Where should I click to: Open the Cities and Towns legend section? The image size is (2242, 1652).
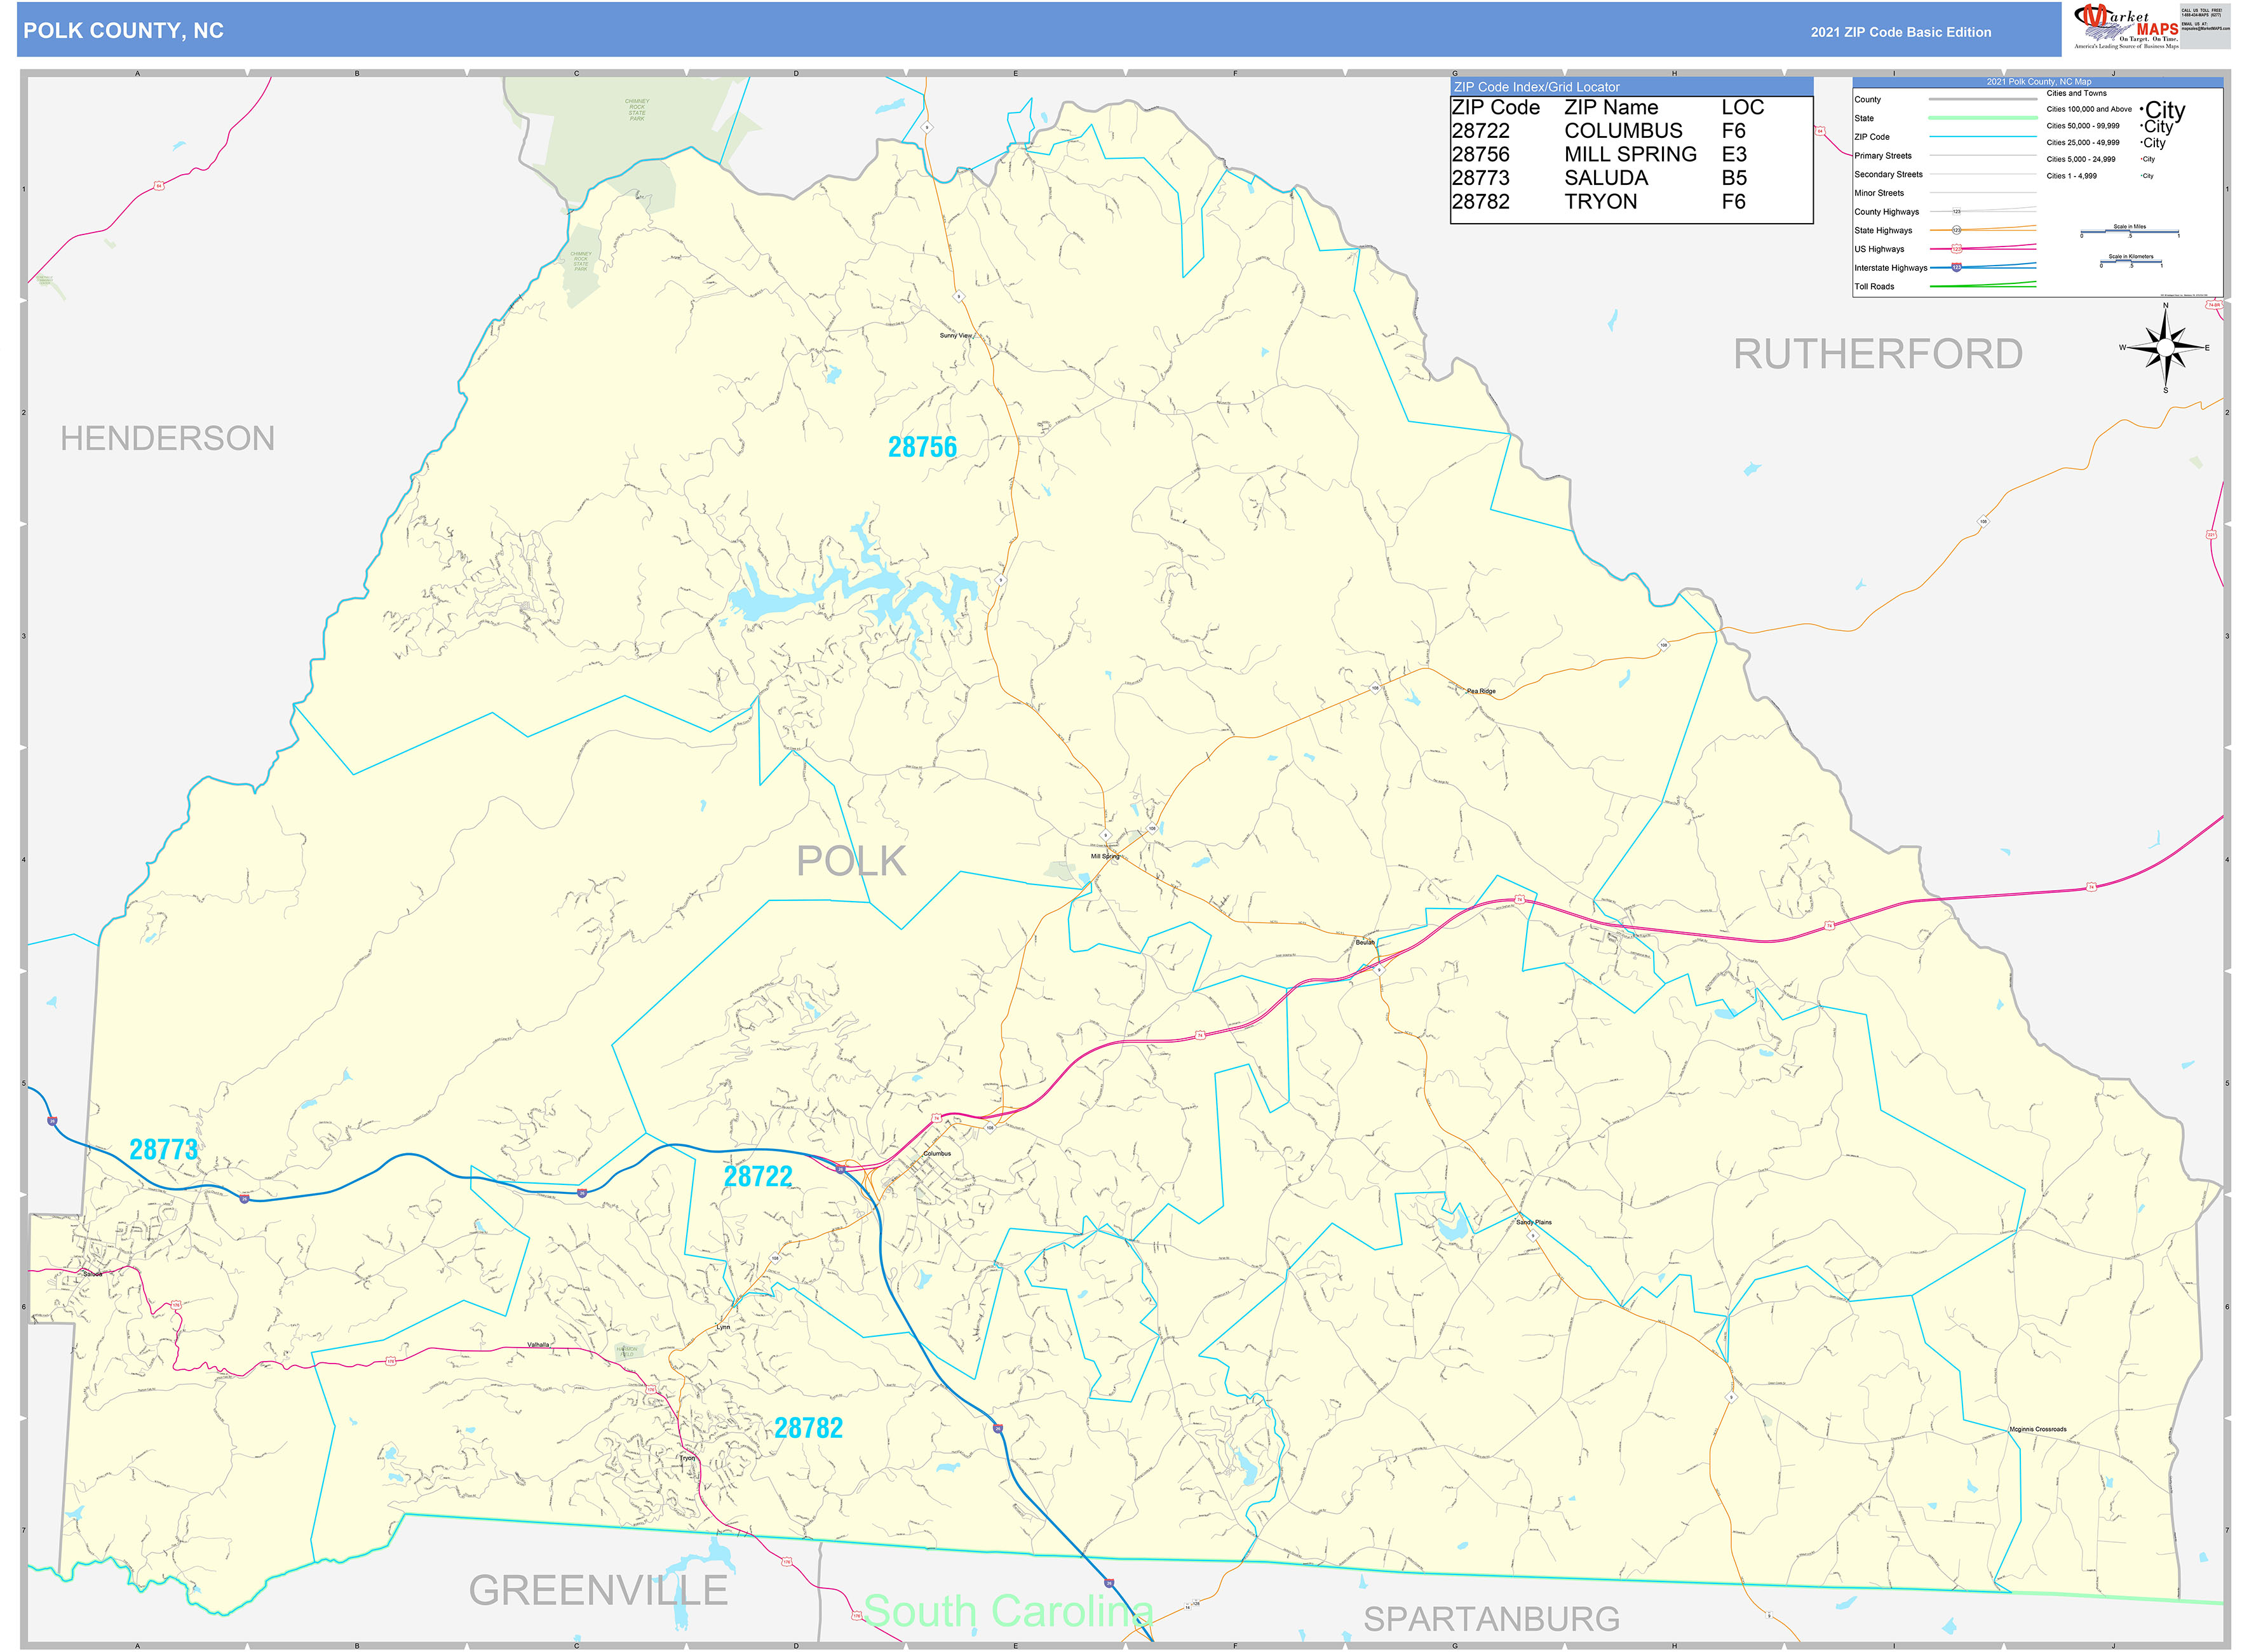[2077, 93]
